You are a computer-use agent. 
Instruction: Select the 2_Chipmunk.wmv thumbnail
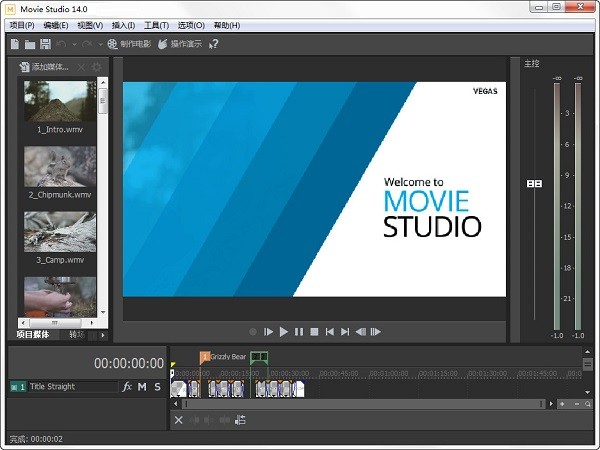click(x=60, y=167)
